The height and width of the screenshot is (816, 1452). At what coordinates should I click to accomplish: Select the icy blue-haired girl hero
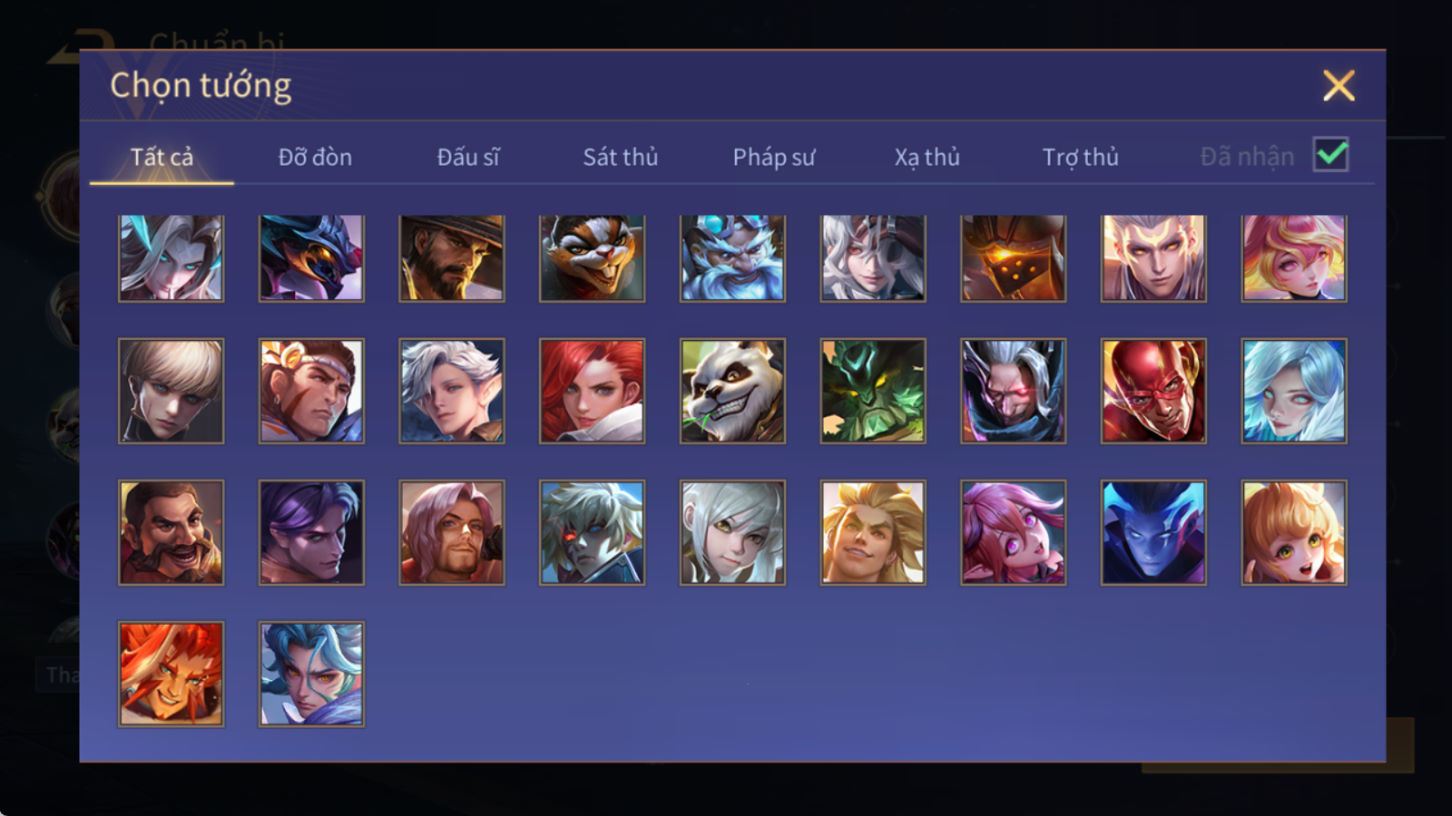click(1294, 391)
